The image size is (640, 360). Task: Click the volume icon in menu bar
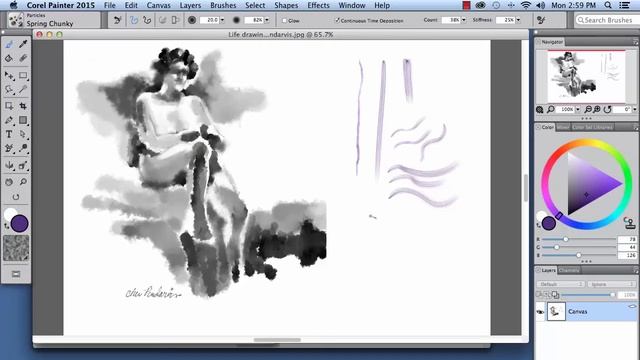tap(540, 5)
